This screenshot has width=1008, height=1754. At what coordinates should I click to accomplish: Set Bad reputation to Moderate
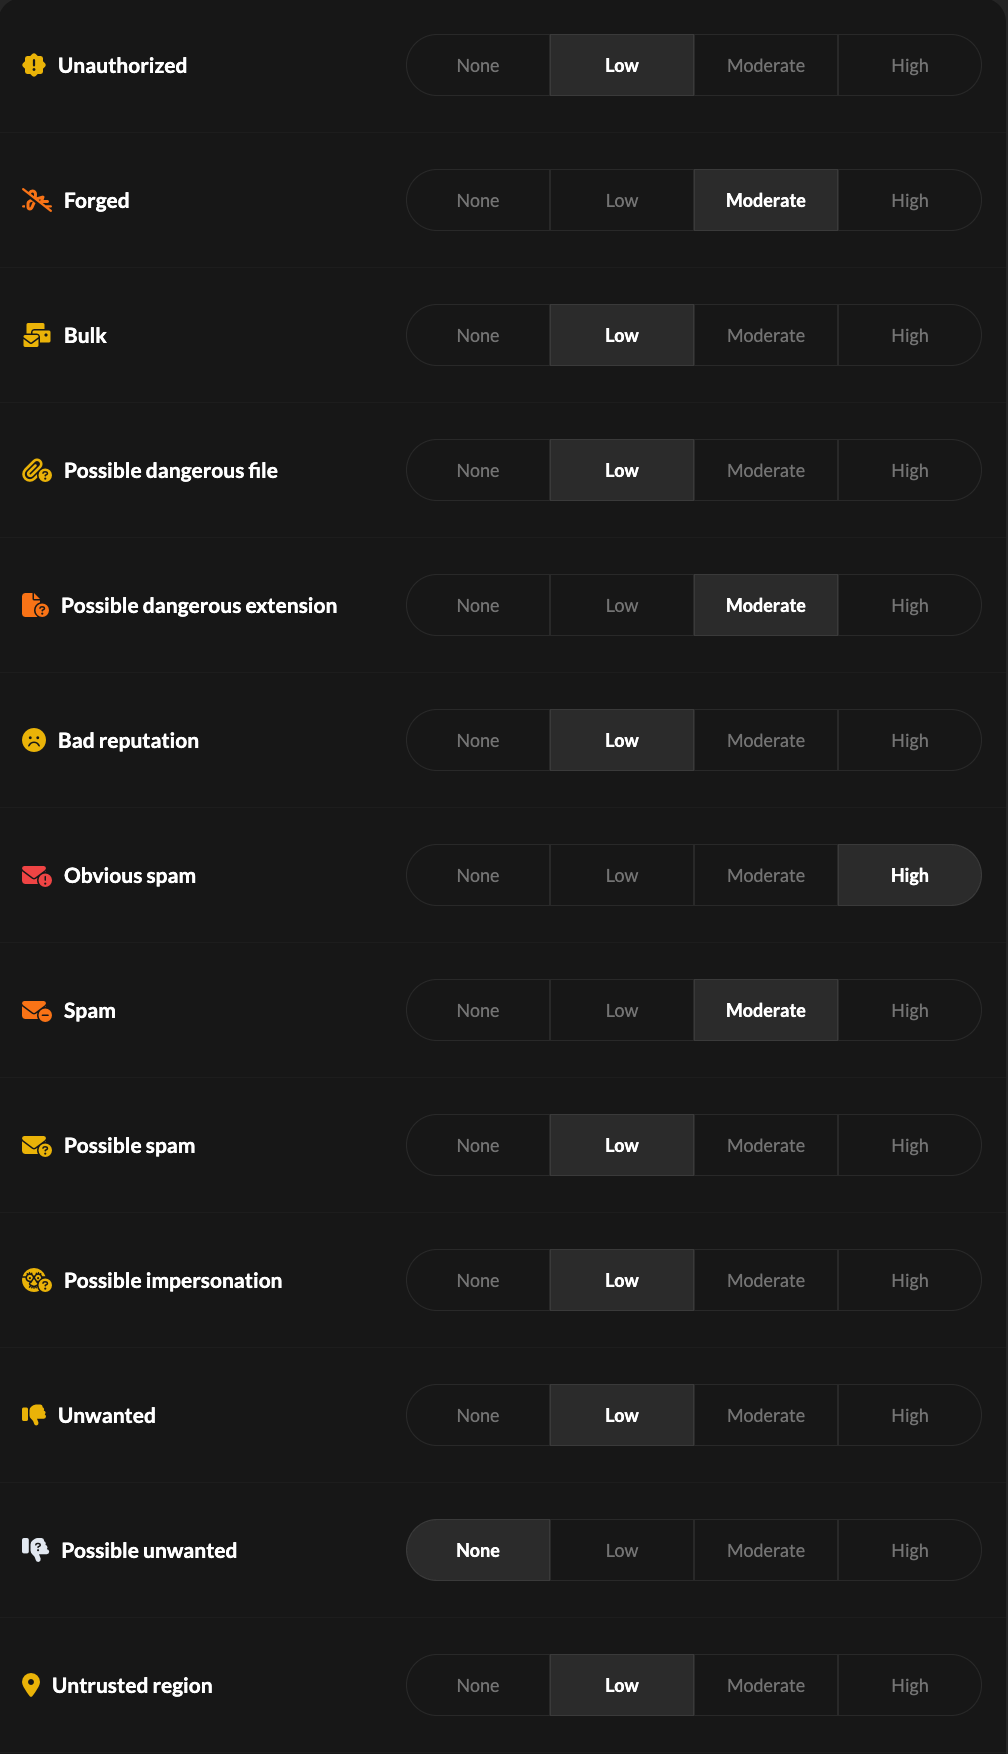[x=765, y=740]
